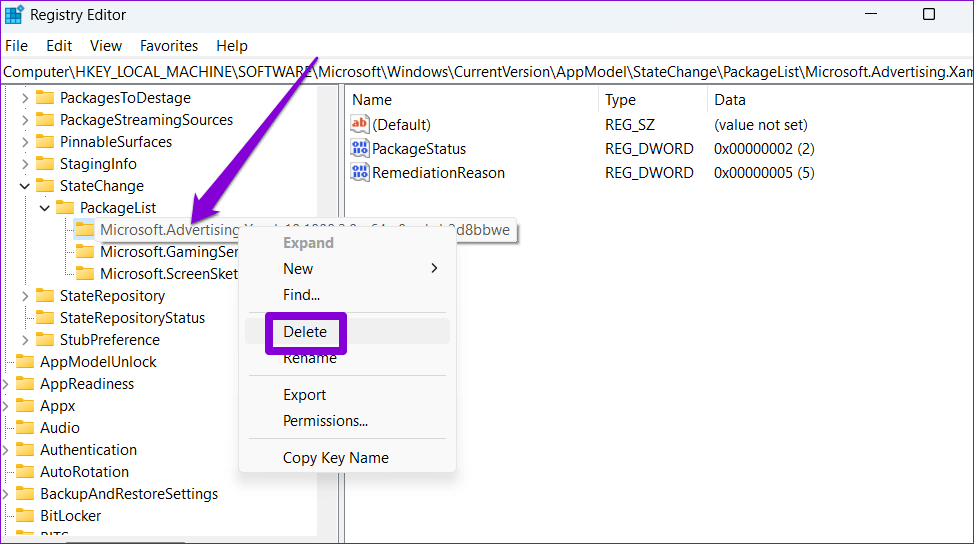The height and width of the screenshot is (544, 974).
Task: Click the Appx folder icon
Action: click(25, 406)
